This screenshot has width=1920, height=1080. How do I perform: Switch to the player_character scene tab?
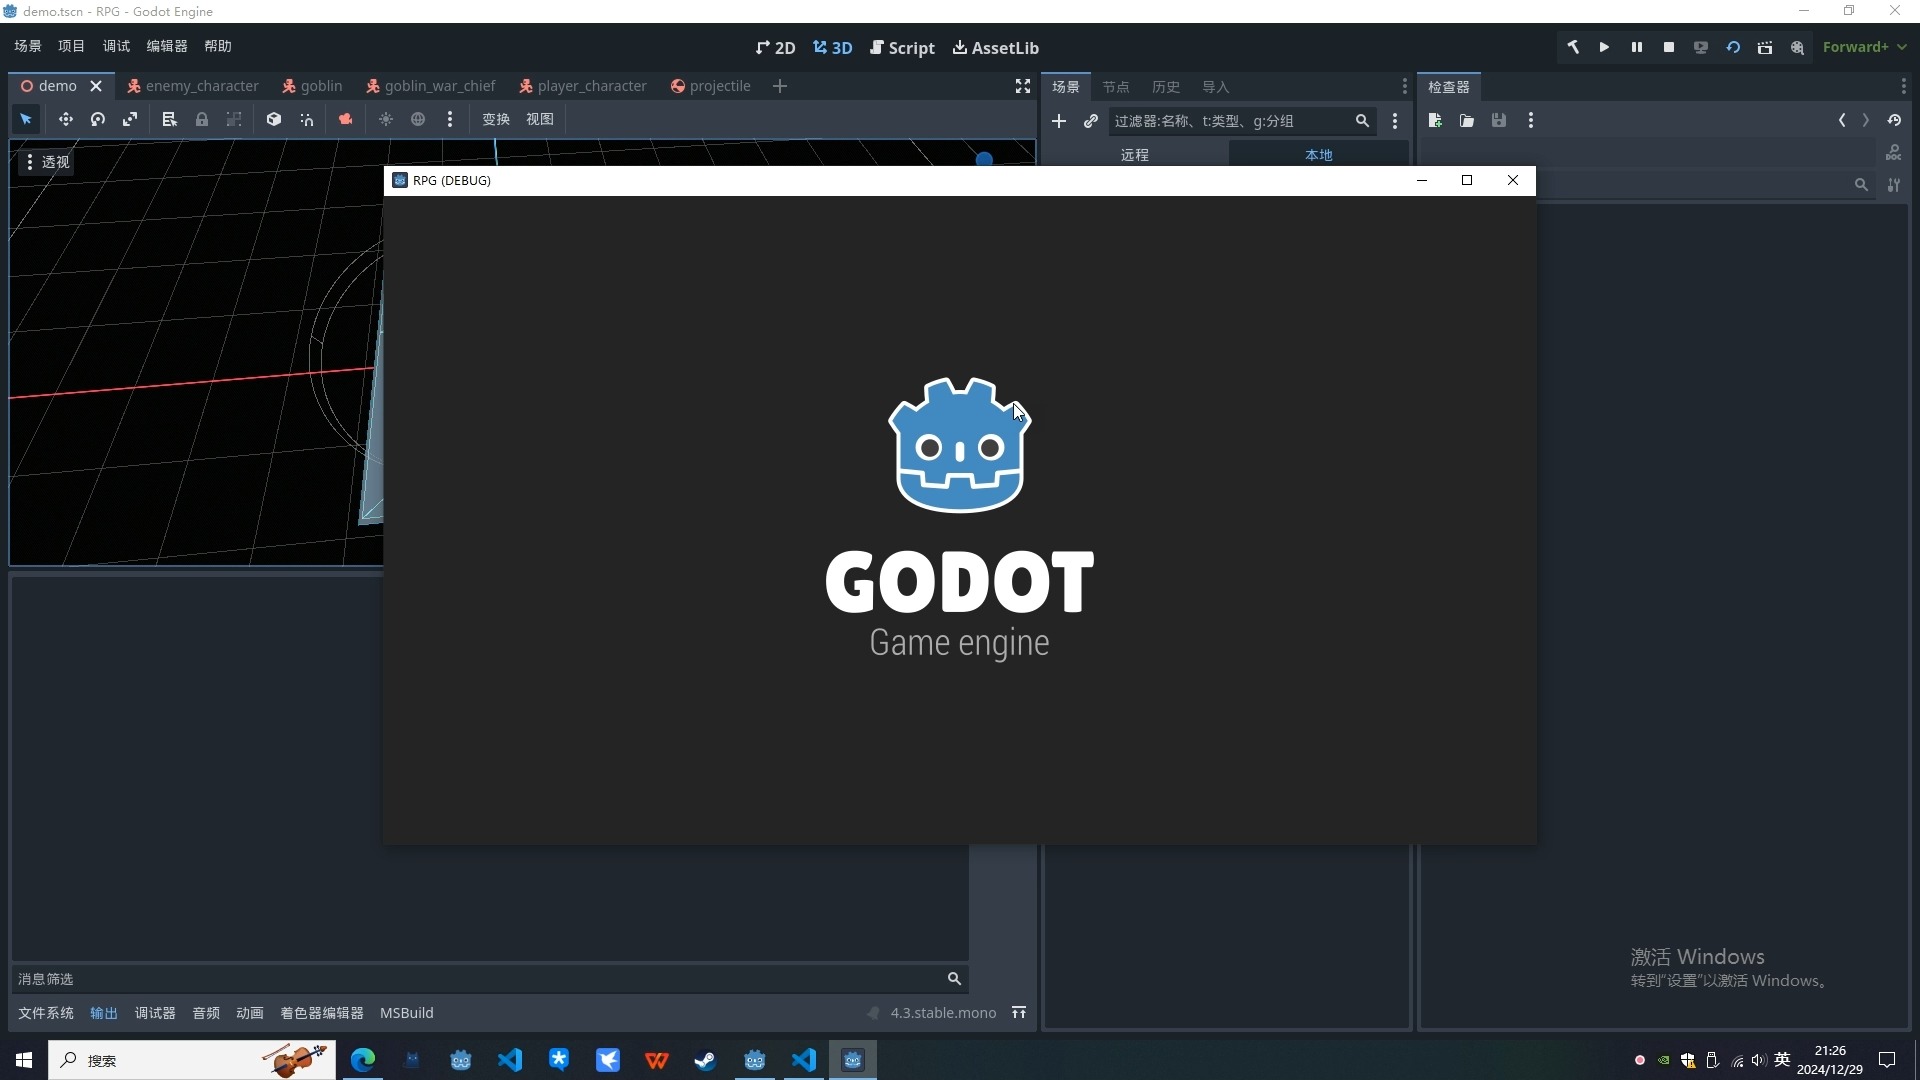pyautogui.click(x=583, y=86)
